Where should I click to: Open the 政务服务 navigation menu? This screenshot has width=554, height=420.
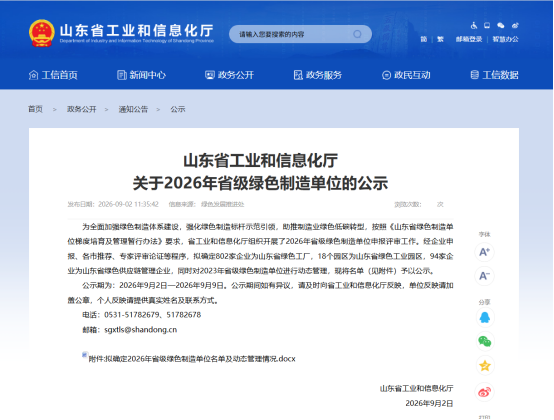click(x=318, y=75)
